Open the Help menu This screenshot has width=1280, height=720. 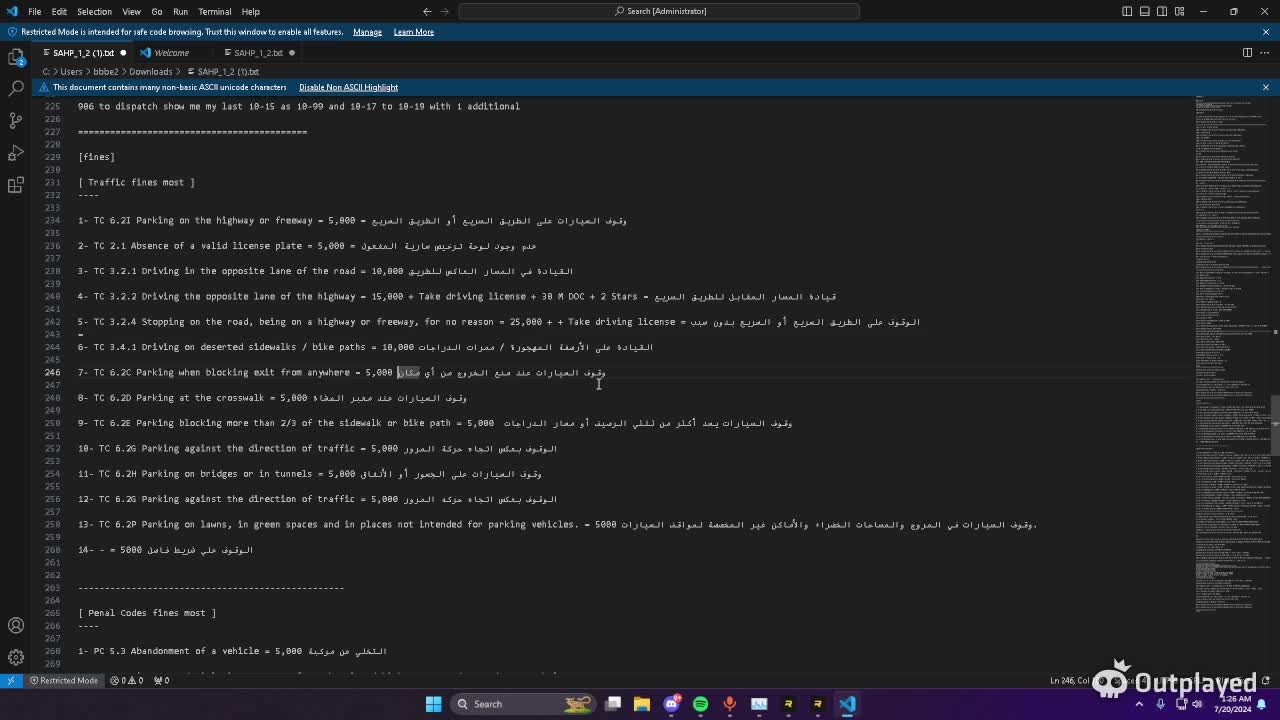pyautogui.click(x=250, y=11)
